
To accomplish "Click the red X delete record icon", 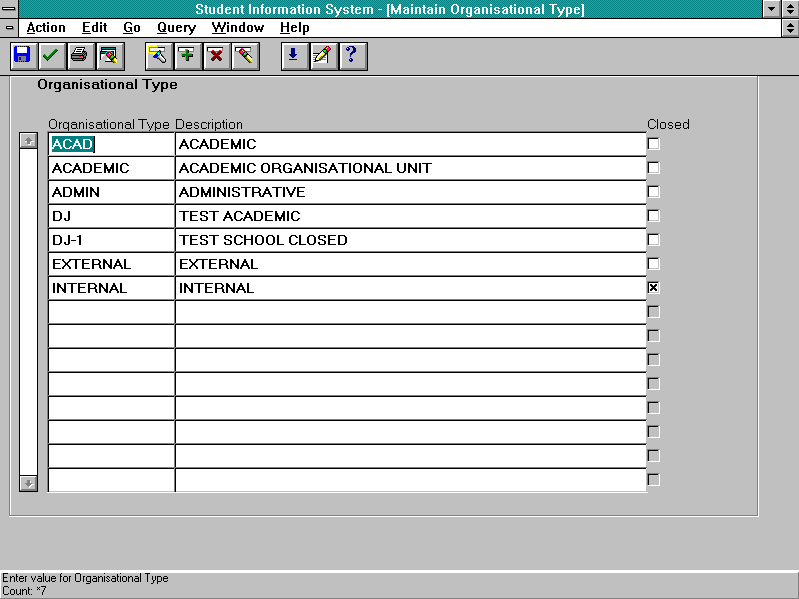I will [215, 56].
